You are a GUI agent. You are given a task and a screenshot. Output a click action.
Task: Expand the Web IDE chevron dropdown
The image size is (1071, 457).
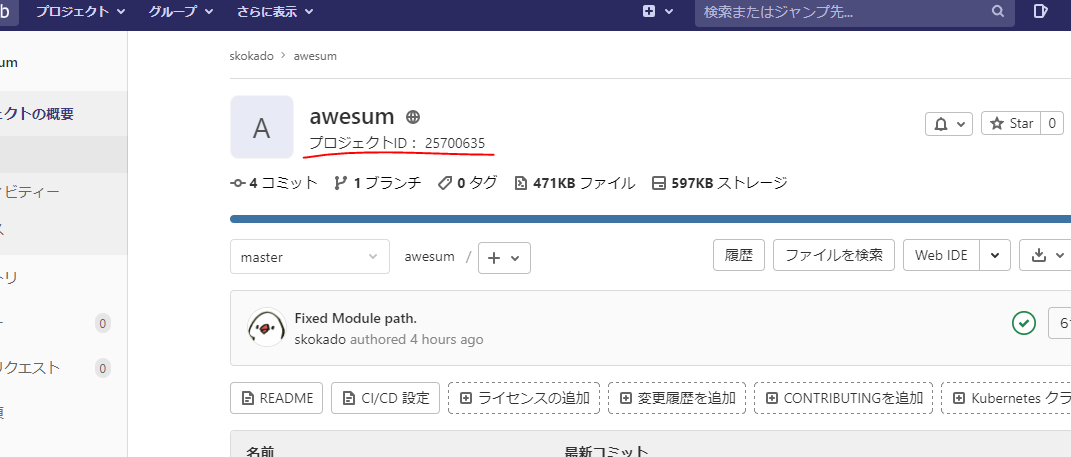coord(995,255)
